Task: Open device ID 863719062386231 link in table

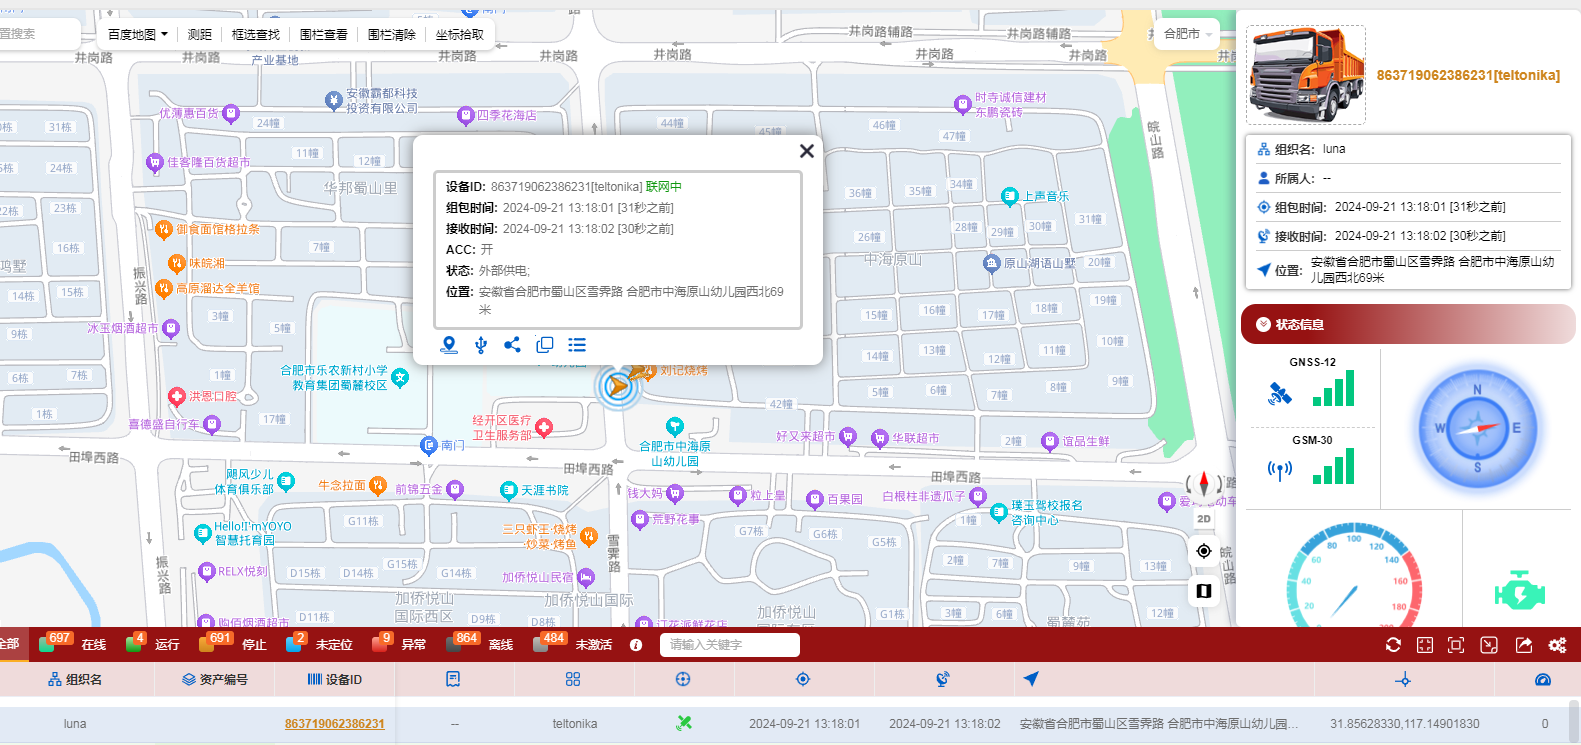Action: (334, 724)
